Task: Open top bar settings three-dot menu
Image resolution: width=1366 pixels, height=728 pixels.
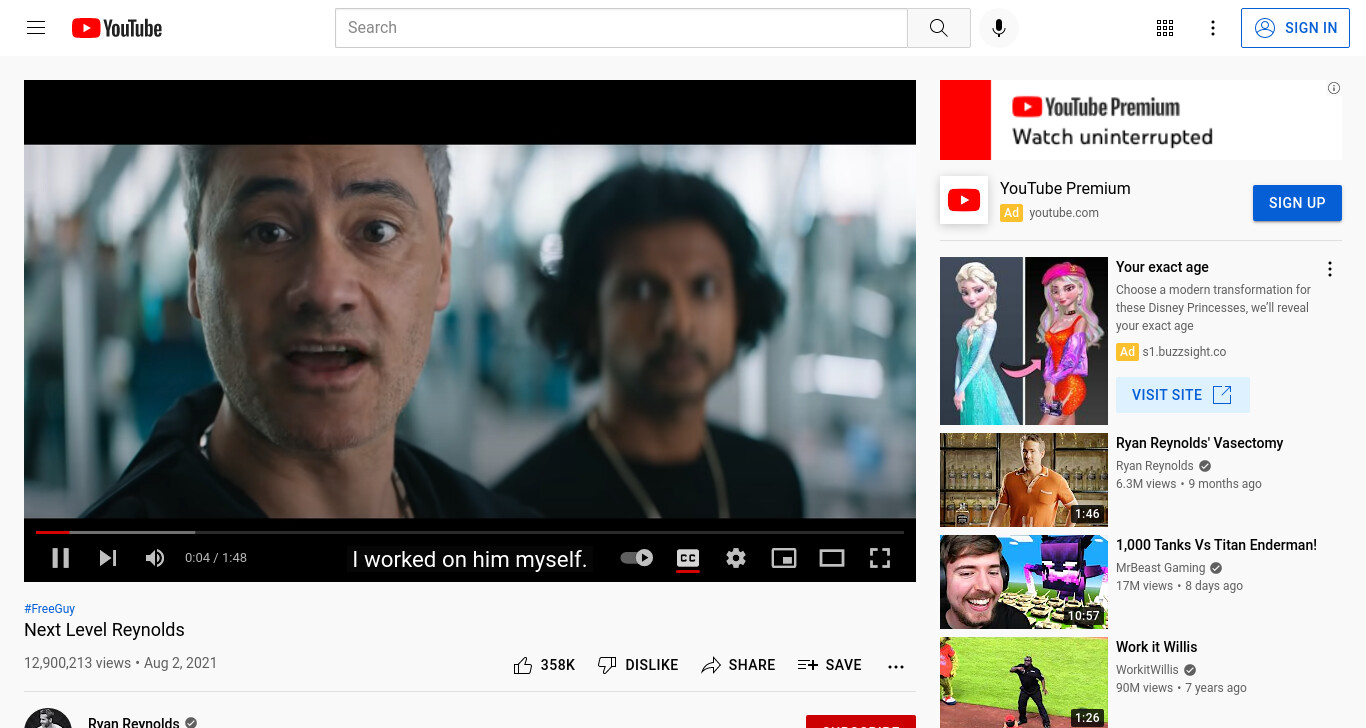Action: click(x=1213, y=28)
